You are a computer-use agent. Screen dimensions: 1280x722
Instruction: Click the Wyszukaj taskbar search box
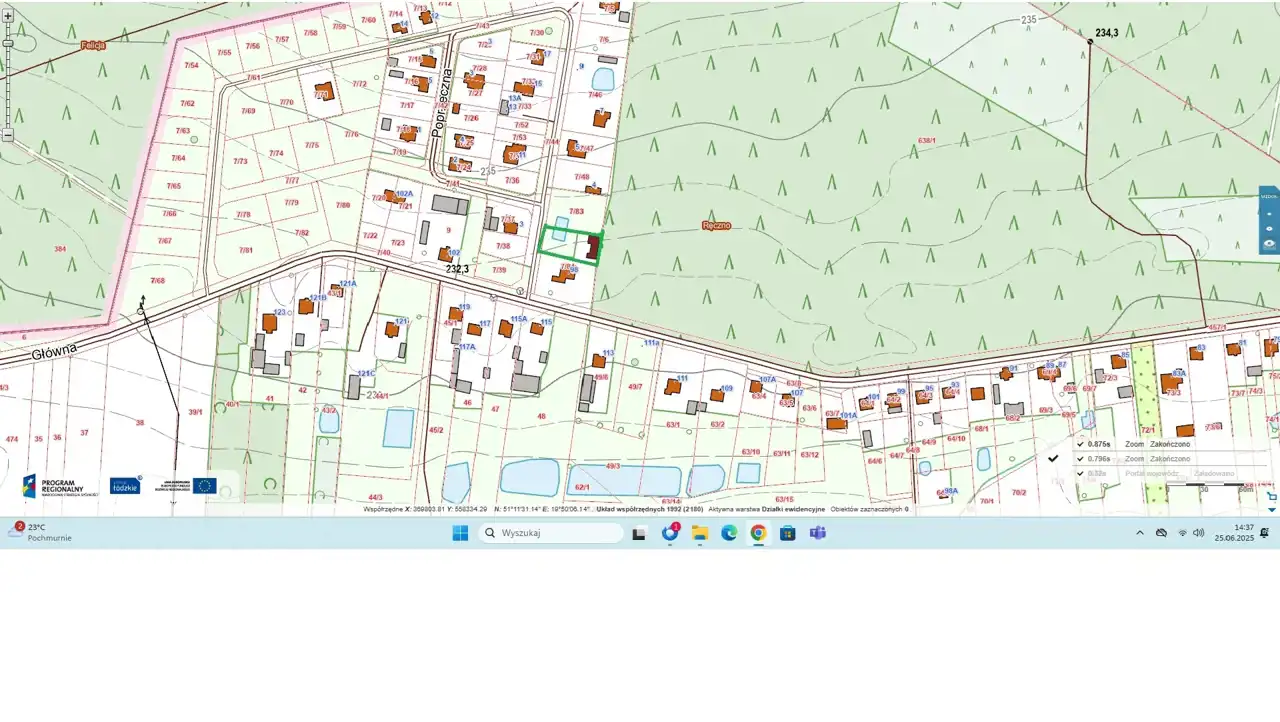tap(551, 533)
